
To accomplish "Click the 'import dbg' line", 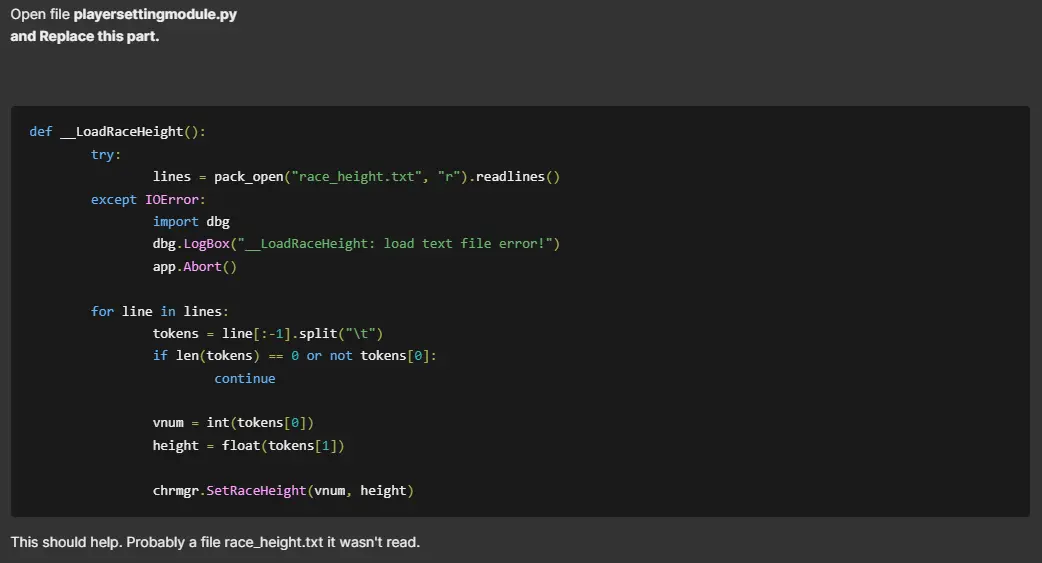I will point(191,221).
